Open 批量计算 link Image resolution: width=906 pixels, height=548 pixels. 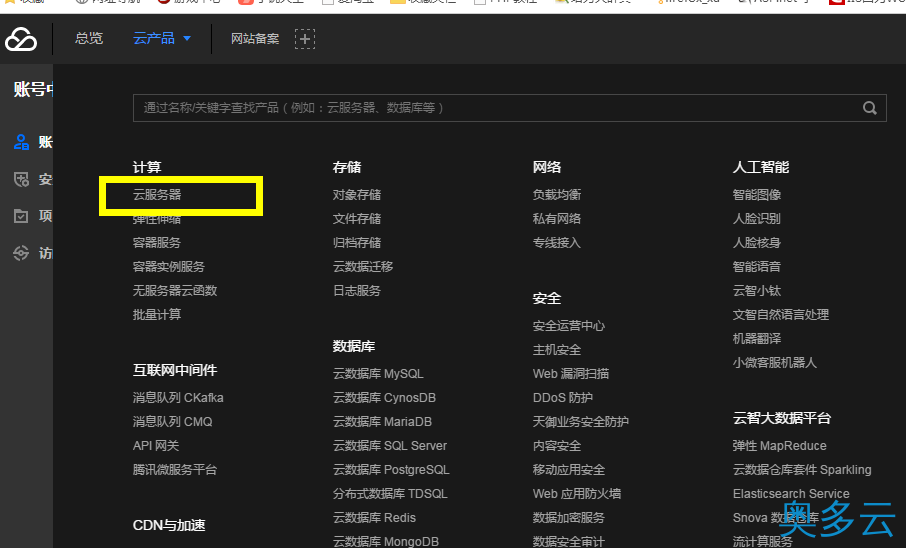click(157, 314)
